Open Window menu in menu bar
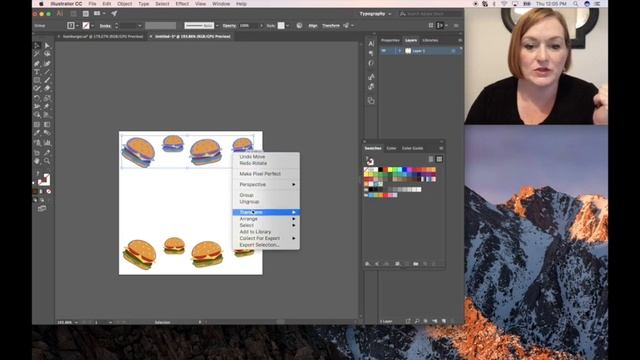This screenshot has width=640, height=360. (221, 4)
